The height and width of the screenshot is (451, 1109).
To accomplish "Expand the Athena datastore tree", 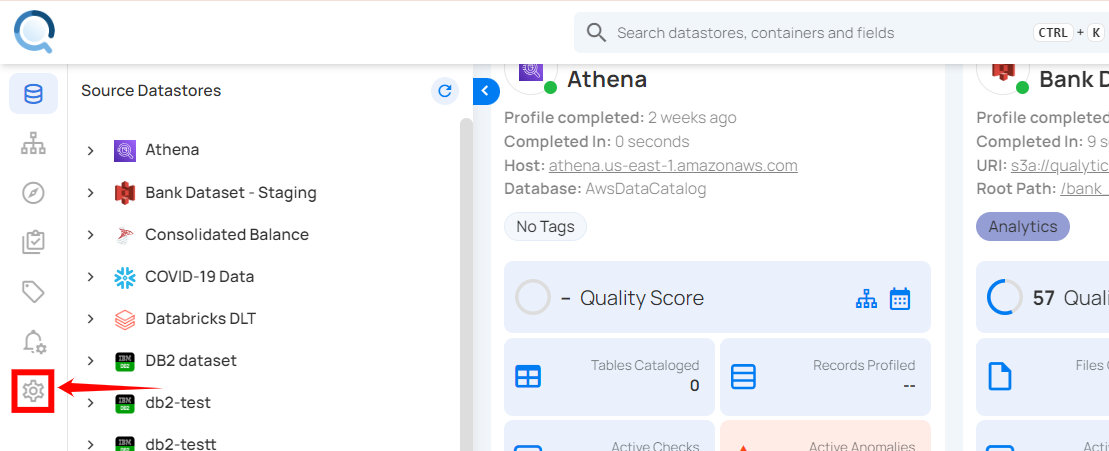I will 90,150.
